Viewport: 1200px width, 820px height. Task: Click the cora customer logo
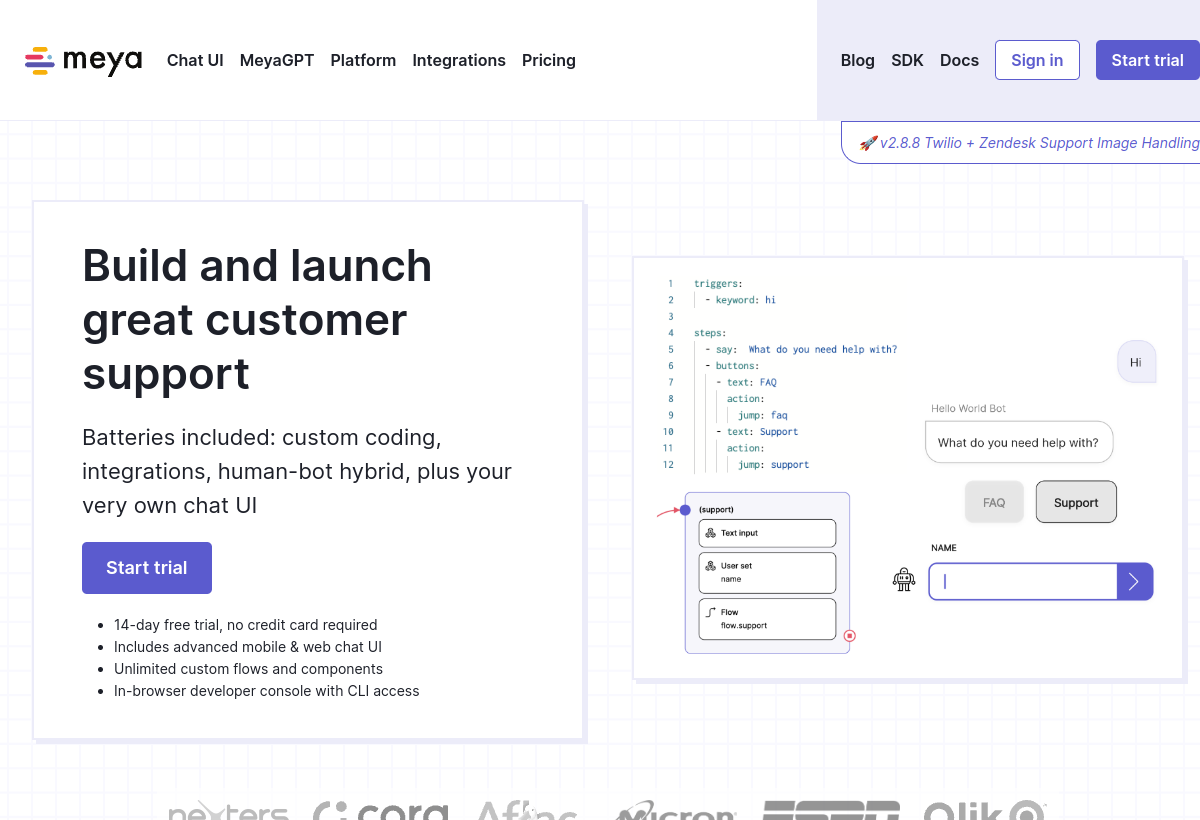click(380, 811)
